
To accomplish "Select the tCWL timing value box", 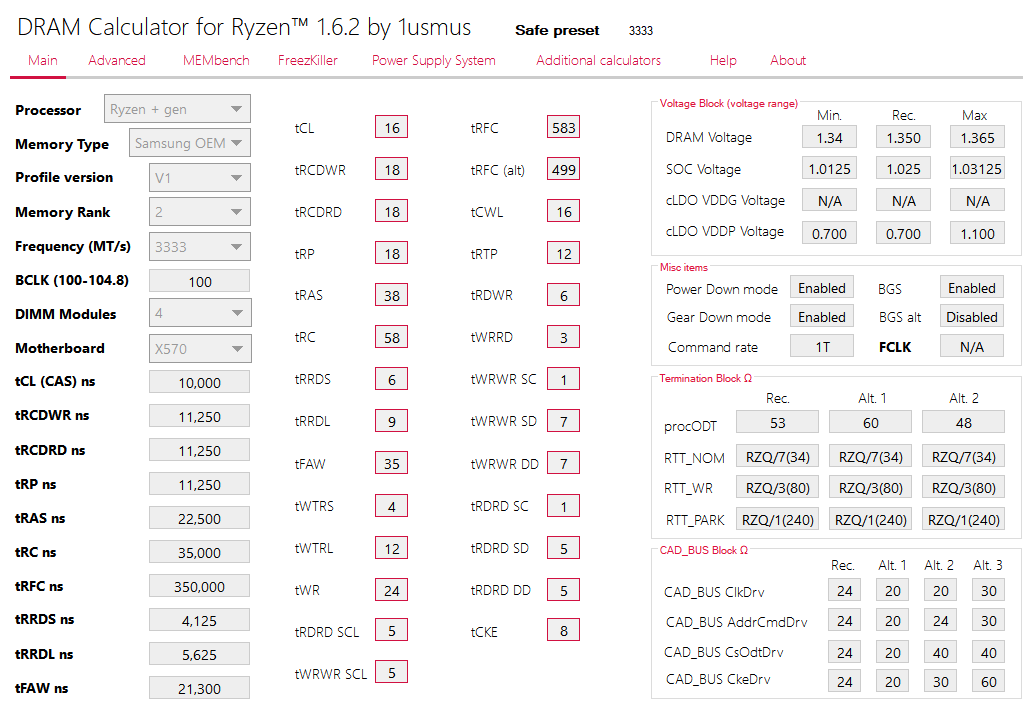I will (x=564, y=211).
